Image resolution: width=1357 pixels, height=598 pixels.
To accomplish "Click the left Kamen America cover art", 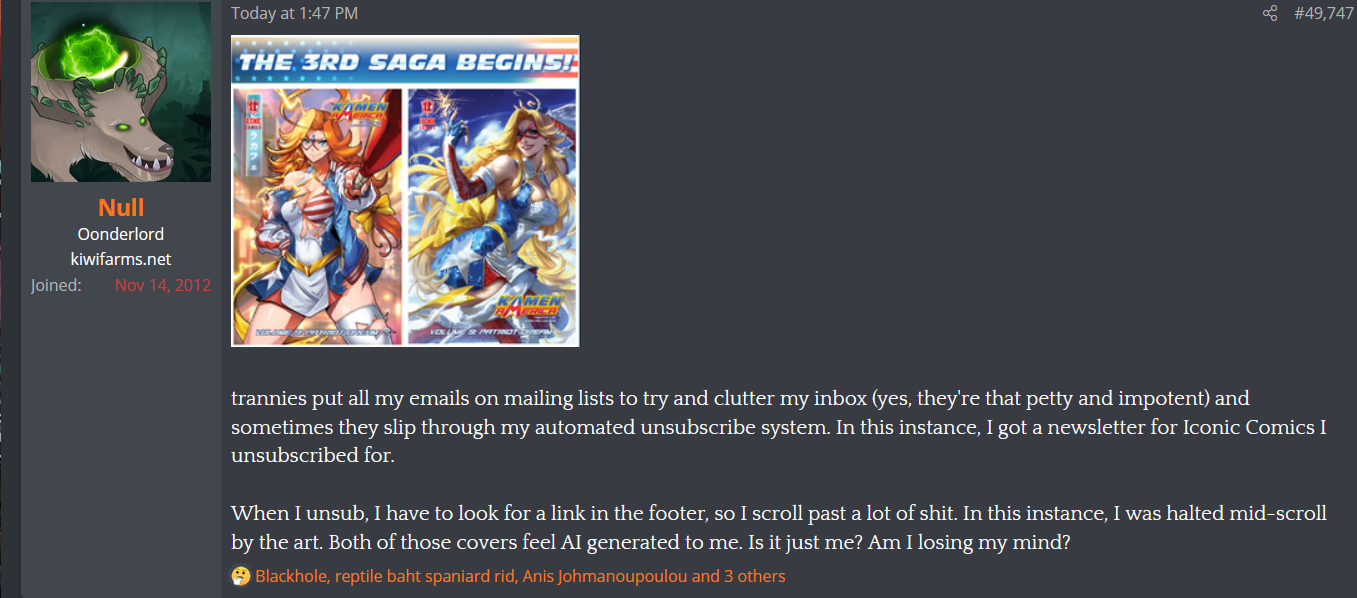I will coord(317,215).
